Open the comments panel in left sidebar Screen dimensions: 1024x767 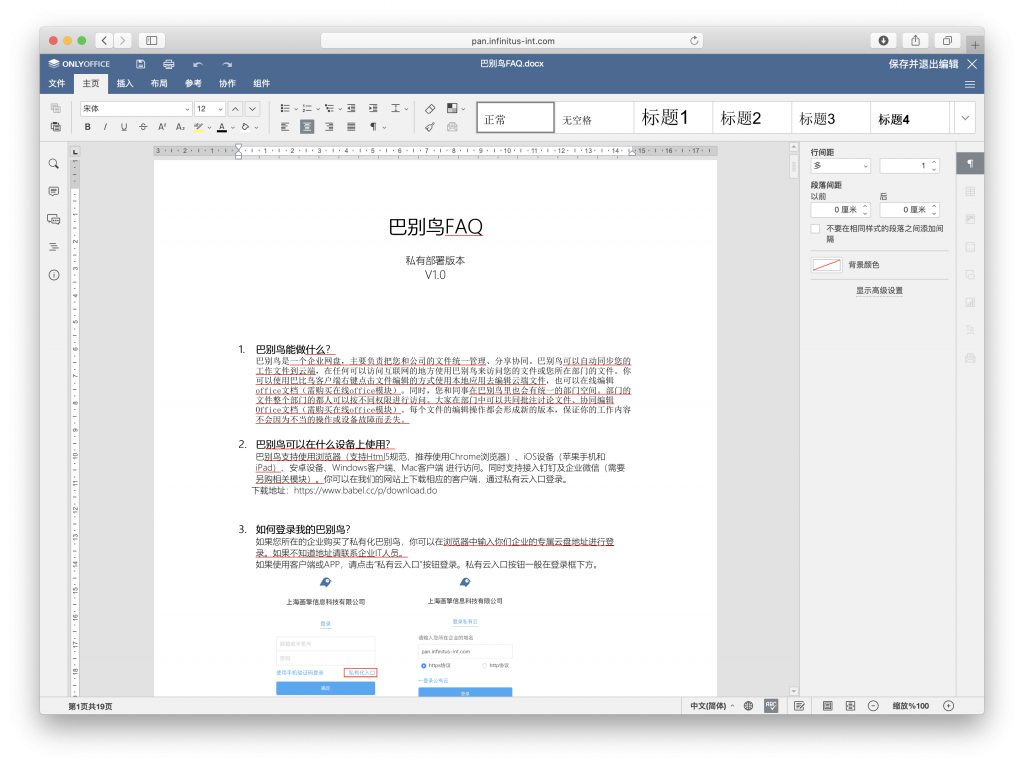pos(54,191)
